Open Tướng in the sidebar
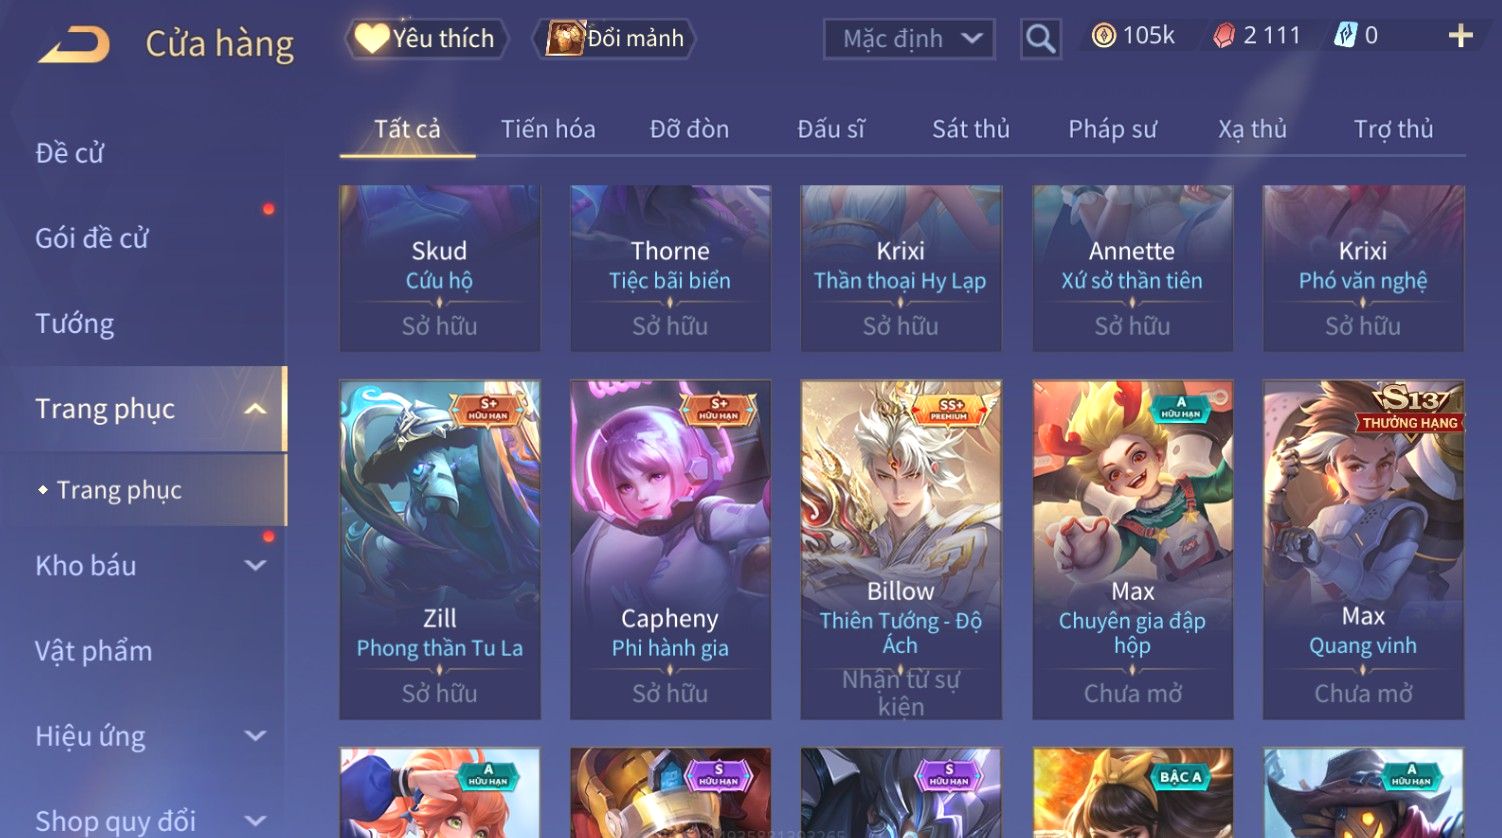The image size is (1502, 838). point(75,324)
